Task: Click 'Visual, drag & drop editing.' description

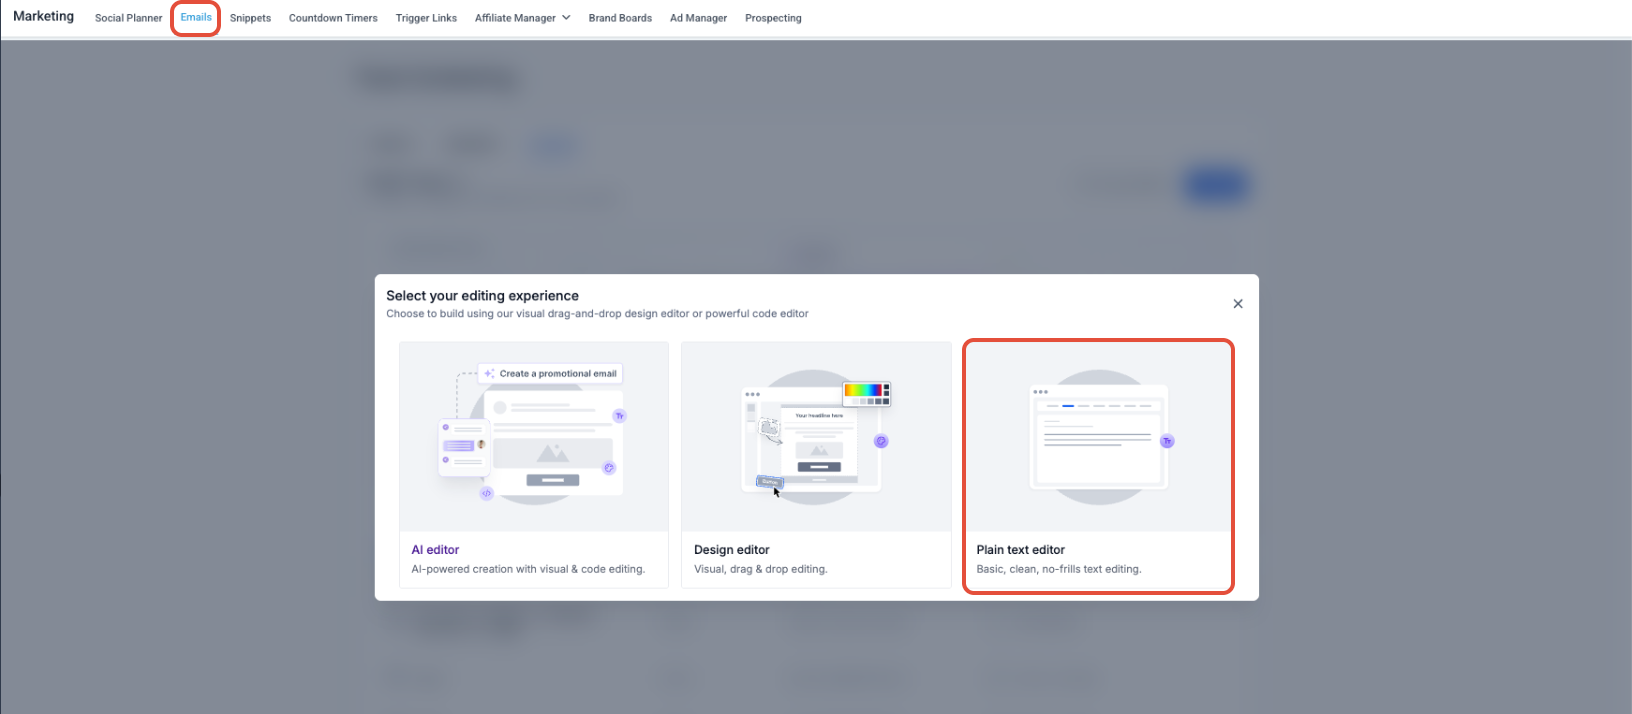Action: pyautogui.click(x=760, y=569)
